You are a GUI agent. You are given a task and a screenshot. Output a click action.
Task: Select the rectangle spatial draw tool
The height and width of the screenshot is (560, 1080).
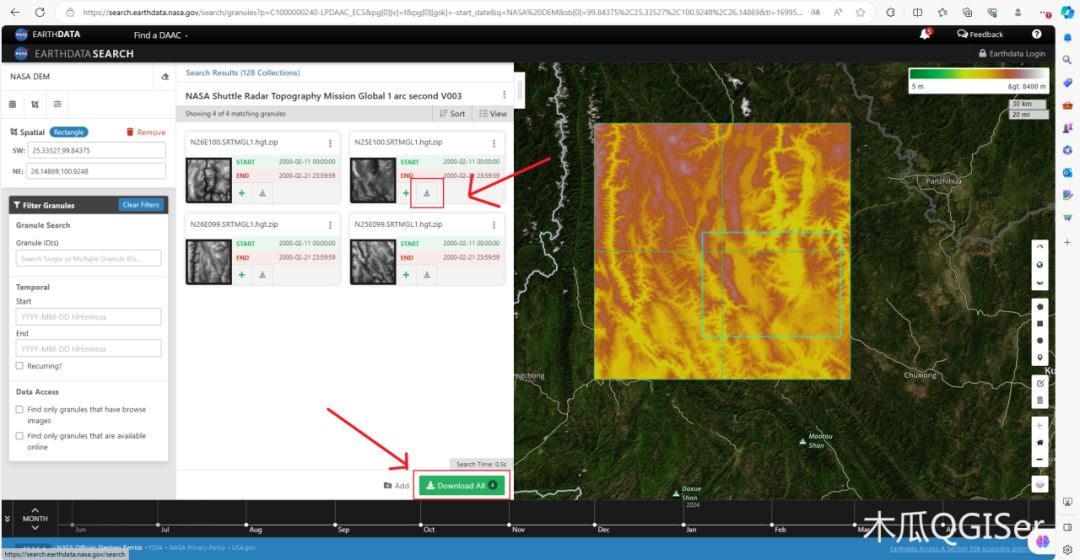pos(1040,324)
